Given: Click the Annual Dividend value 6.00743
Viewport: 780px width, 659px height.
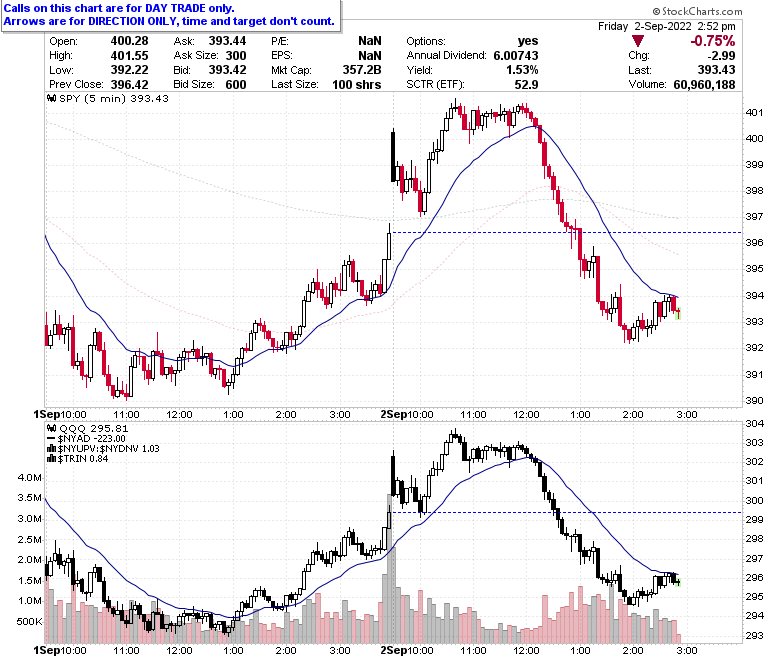Looking at the screenshot, I should [x=516, y=56].
